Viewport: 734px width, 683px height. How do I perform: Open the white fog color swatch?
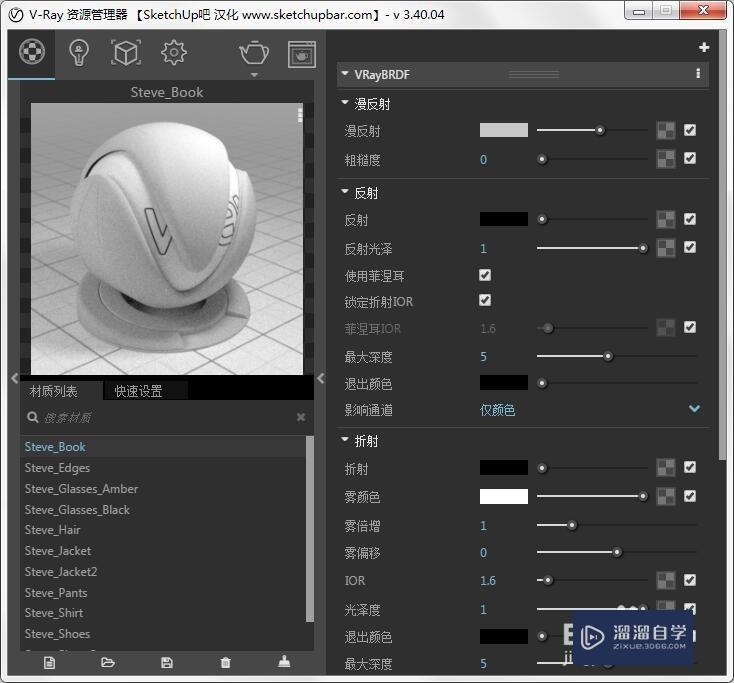tap(504, 497)
